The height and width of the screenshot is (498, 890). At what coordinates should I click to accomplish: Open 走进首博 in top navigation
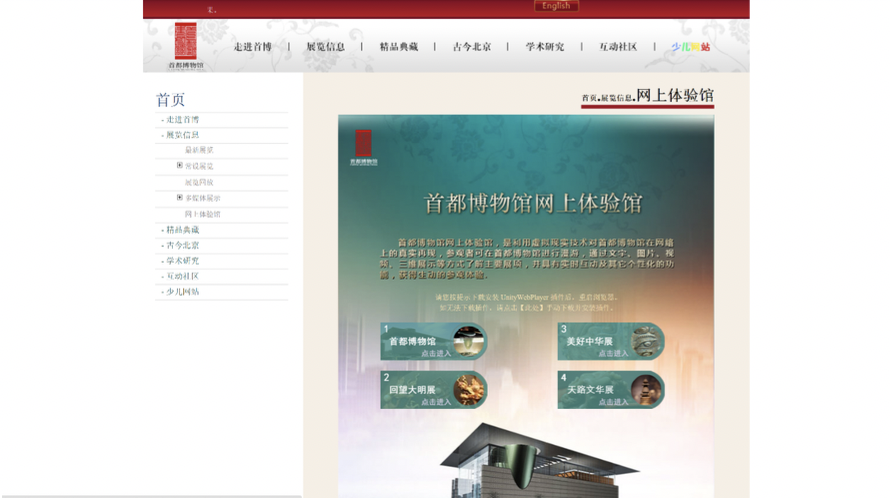253,47
